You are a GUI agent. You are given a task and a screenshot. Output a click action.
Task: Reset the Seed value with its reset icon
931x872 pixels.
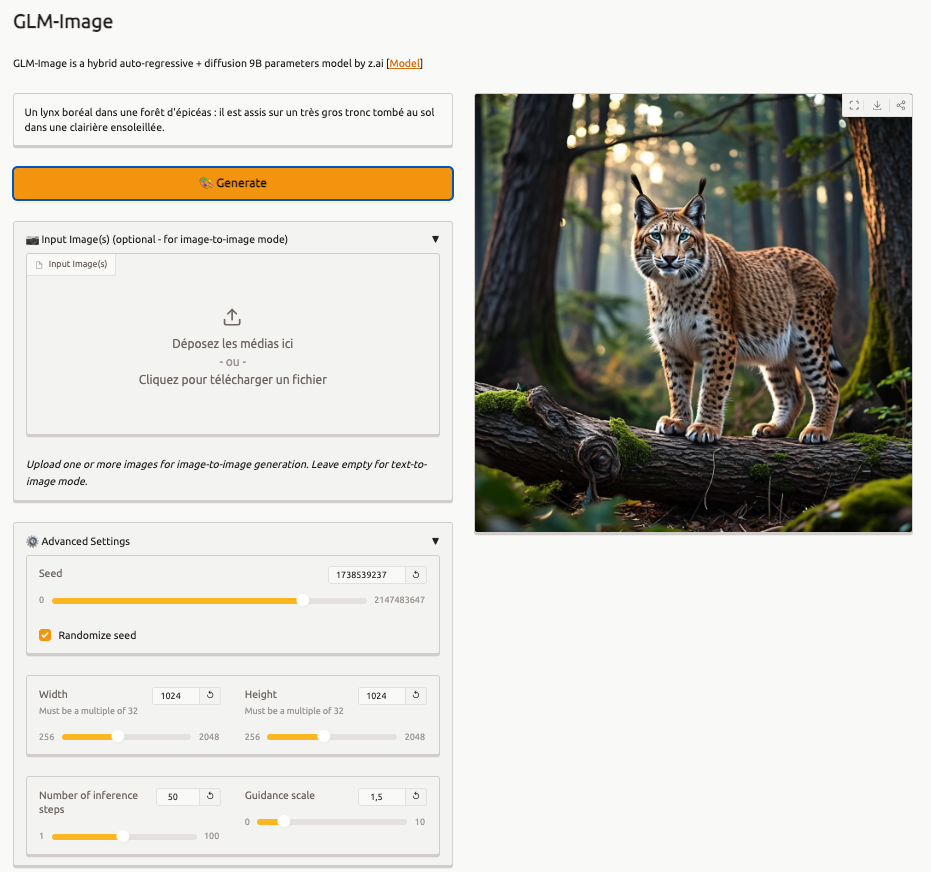point(416,575)
